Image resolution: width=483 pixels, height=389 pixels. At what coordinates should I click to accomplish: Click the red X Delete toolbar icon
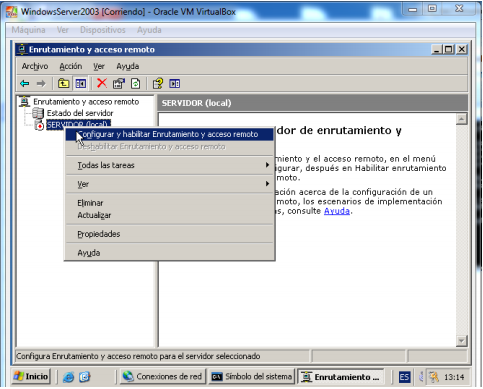(x=102, y=83)
